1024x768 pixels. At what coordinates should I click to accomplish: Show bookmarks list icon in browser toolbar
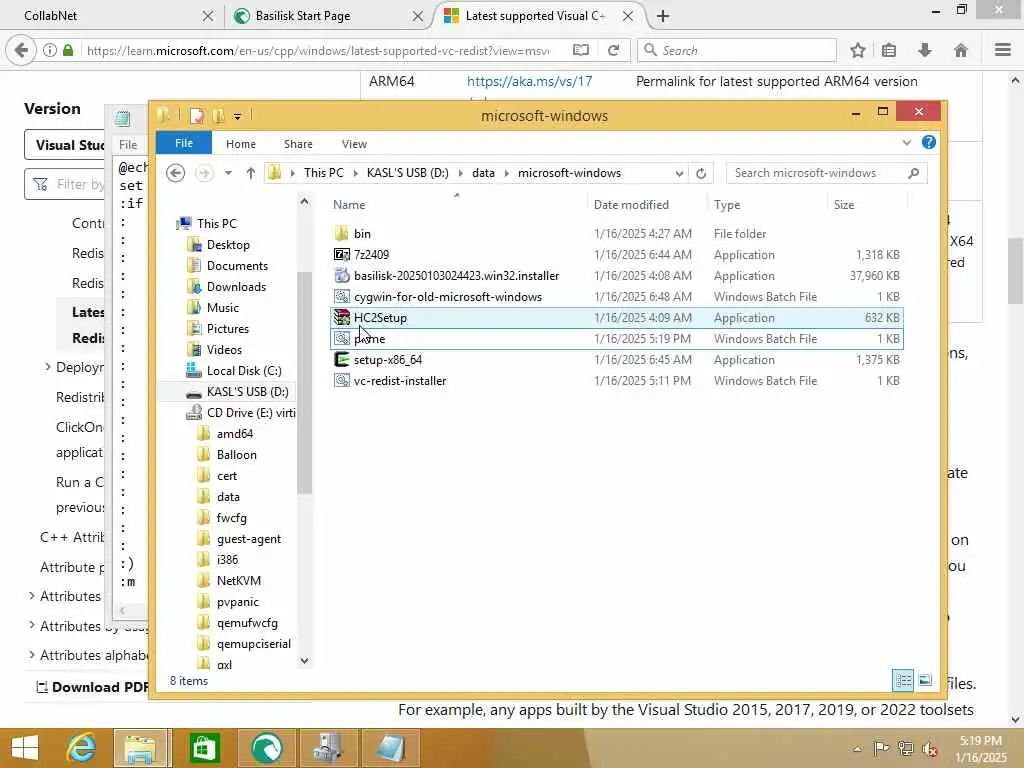[889, 50]
